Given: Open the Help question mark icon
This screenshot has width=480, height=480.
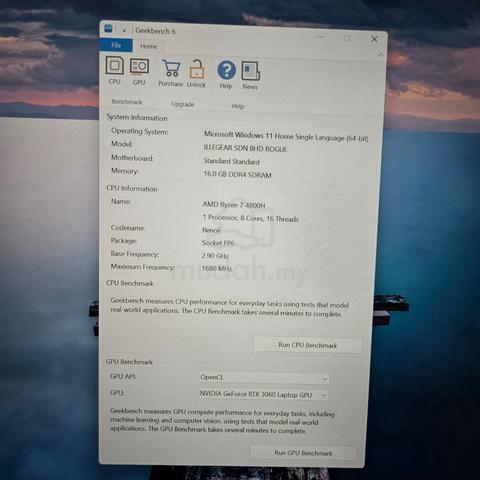Looking at the screenshot, I should tap(226, 75).
